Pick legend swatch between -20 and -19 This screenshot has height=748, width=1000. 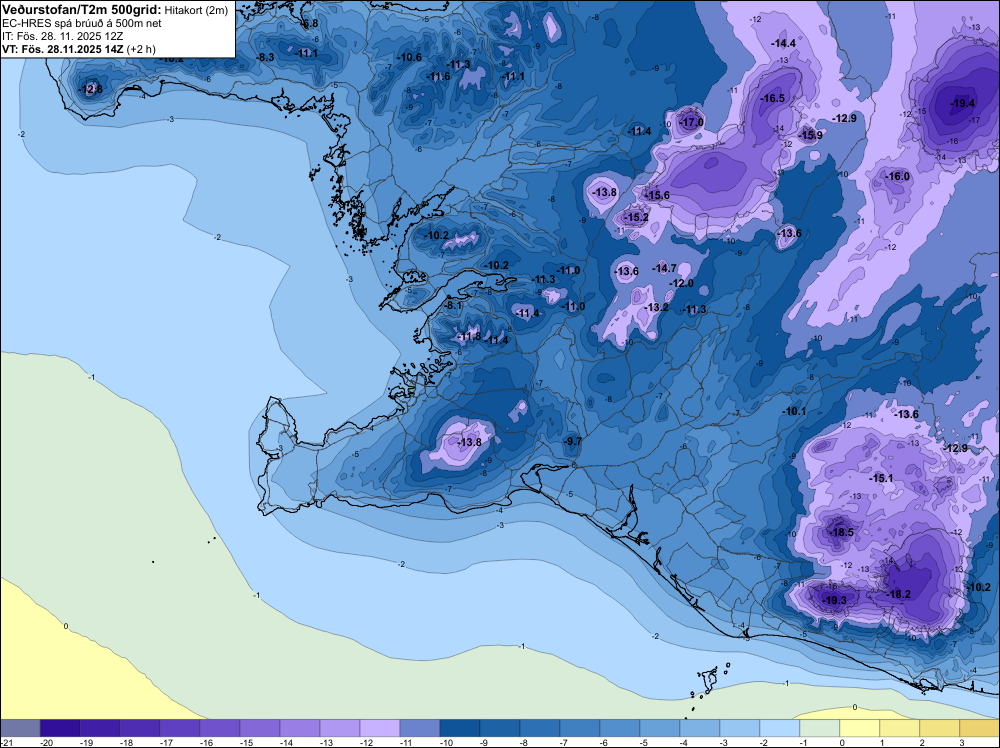pos(60,728)
